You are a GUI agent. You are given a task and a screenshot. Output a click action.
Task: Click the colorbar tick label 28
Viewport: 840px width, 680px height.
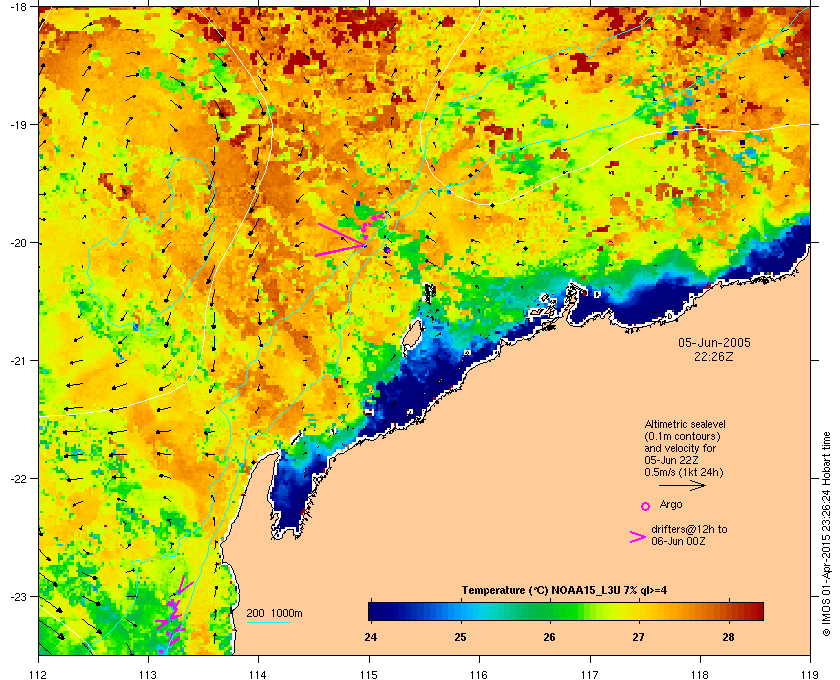(x=728, y=637)
